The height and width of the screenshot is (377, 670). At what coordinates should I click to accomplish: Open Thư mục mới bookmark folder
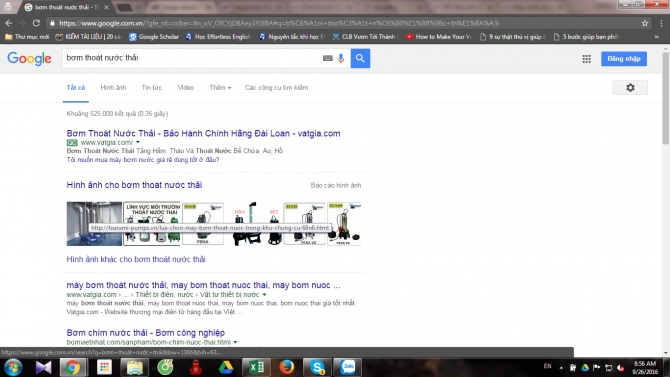tap(27, 37)
